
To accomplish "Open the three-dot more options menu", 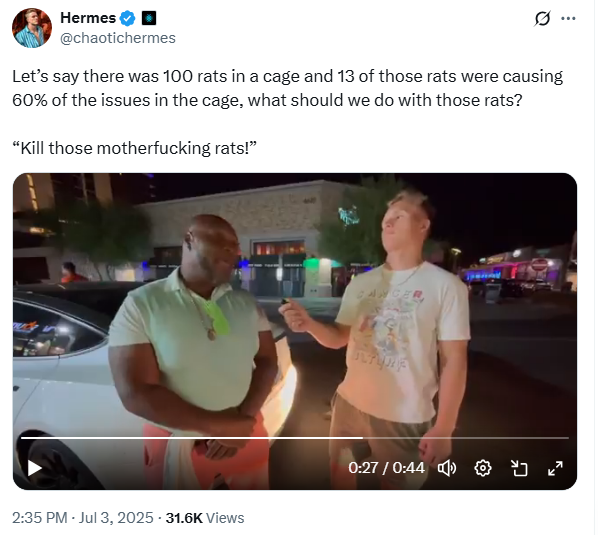I will click(568, 18).
